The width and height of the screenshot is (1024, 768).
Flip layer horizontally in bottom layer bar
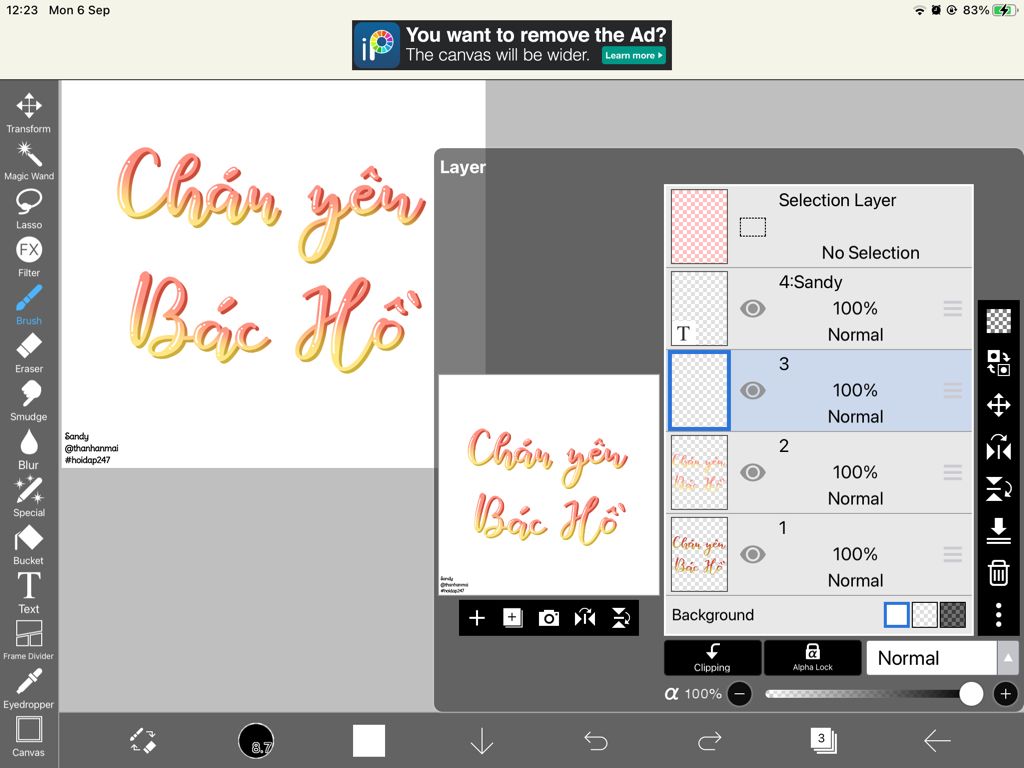click(x=584, y=618)
